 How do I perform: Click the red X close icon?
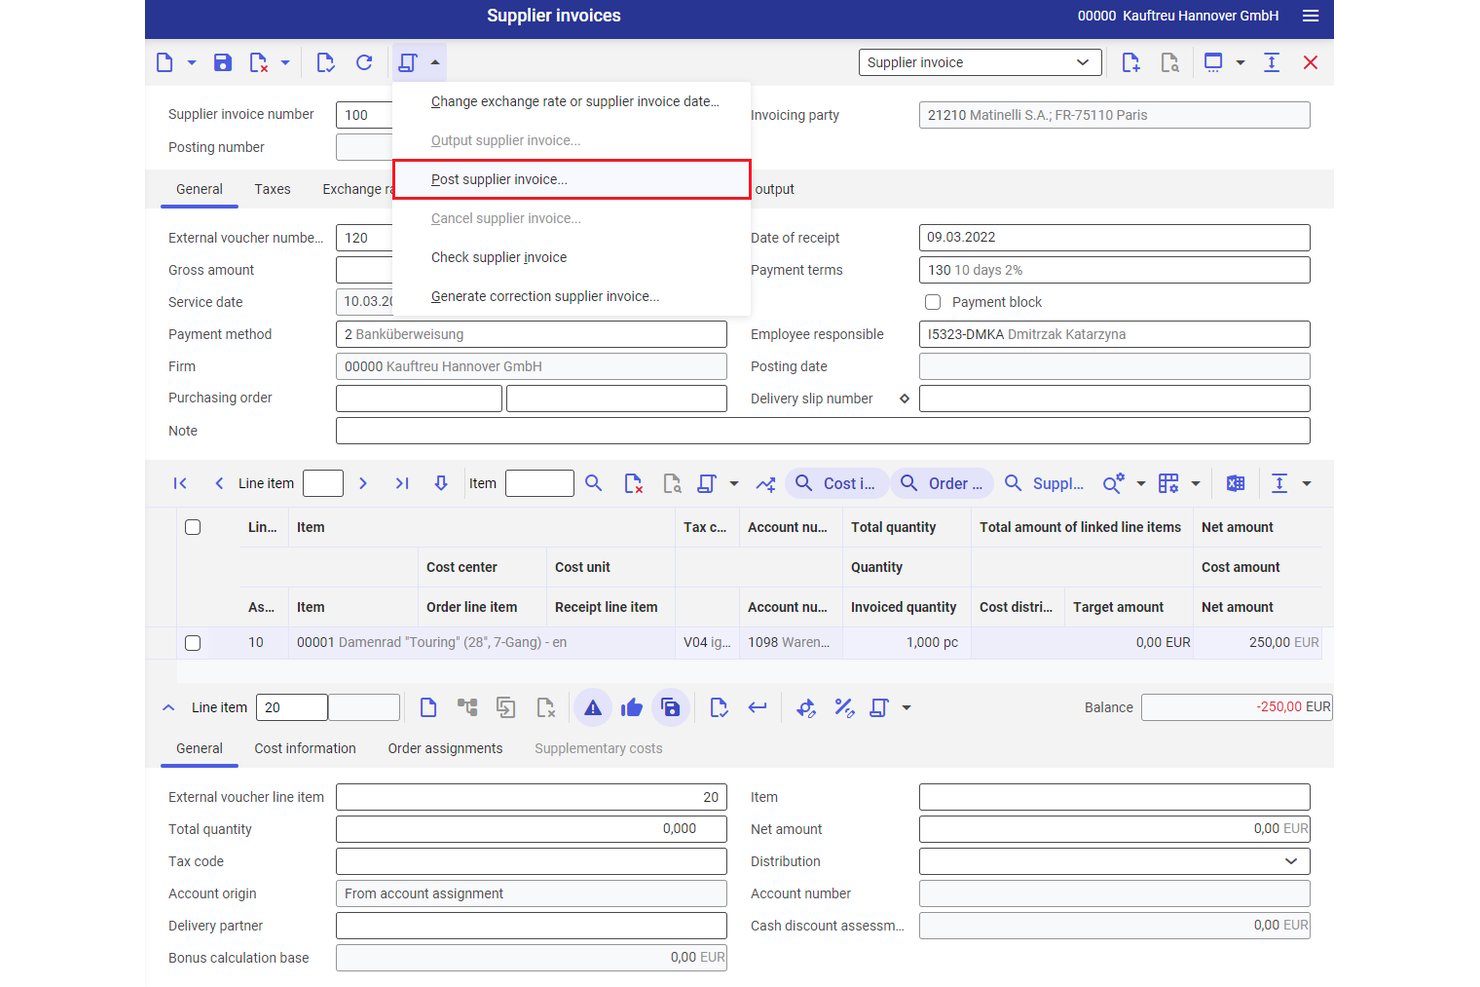click(x=1310, y=63)
